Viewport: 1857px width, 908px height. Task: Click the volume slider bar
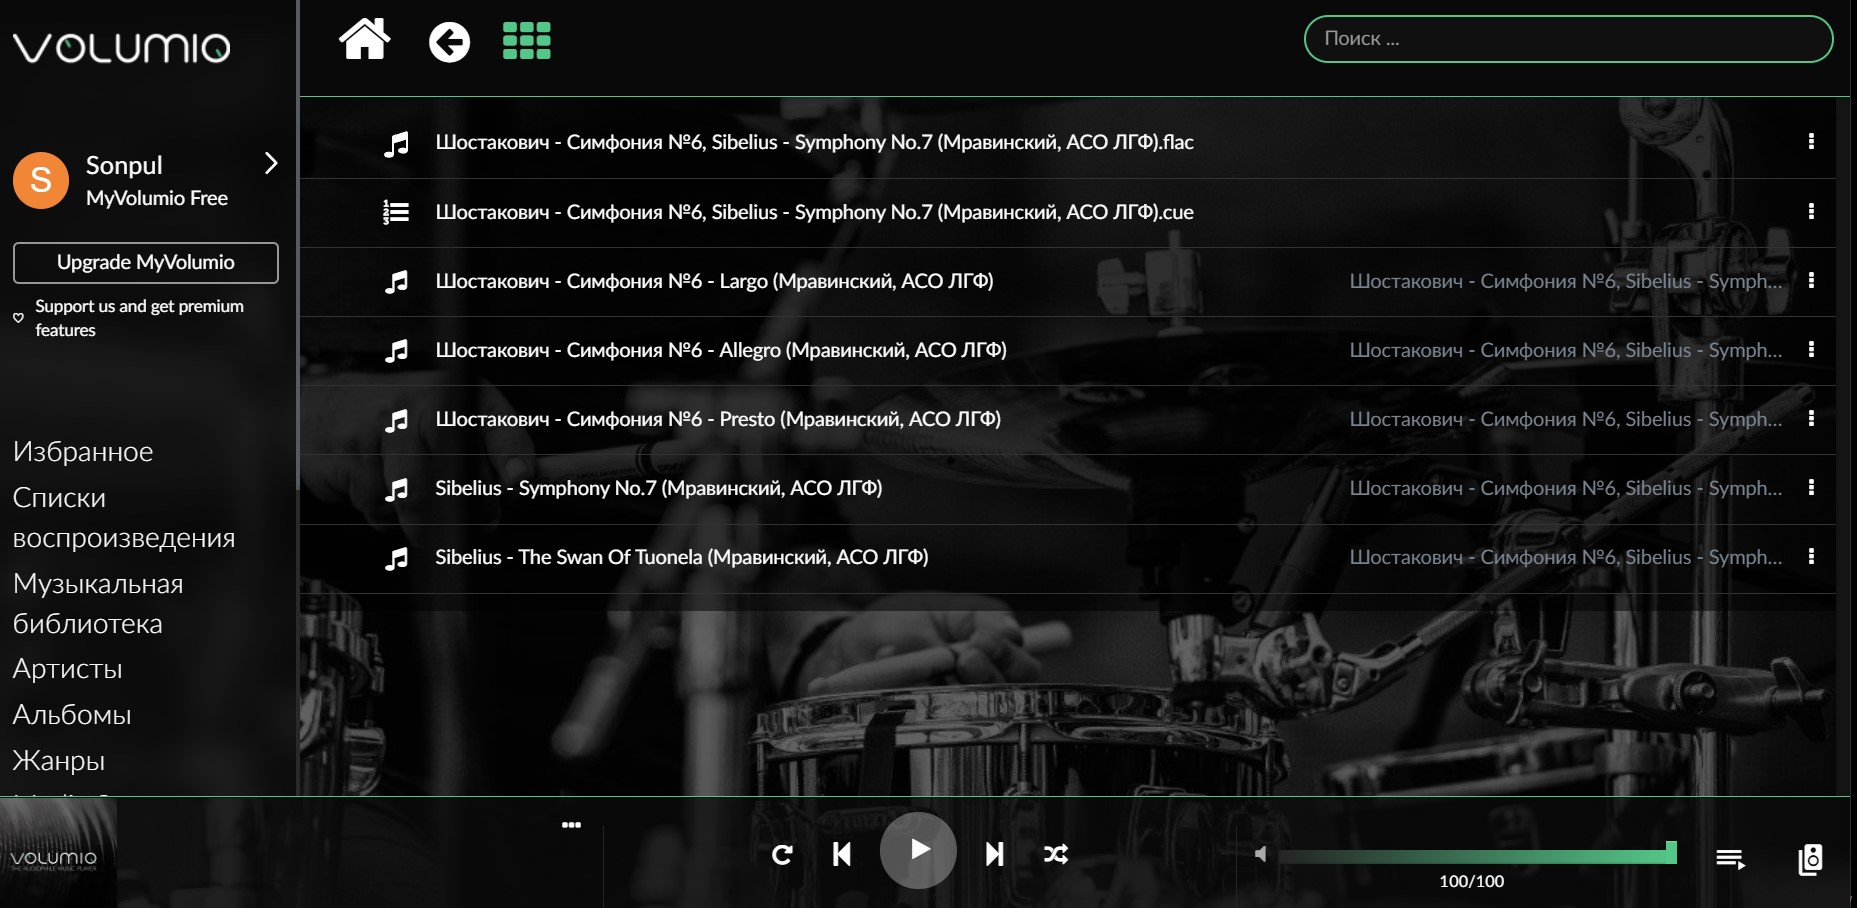pos(1475,856)
